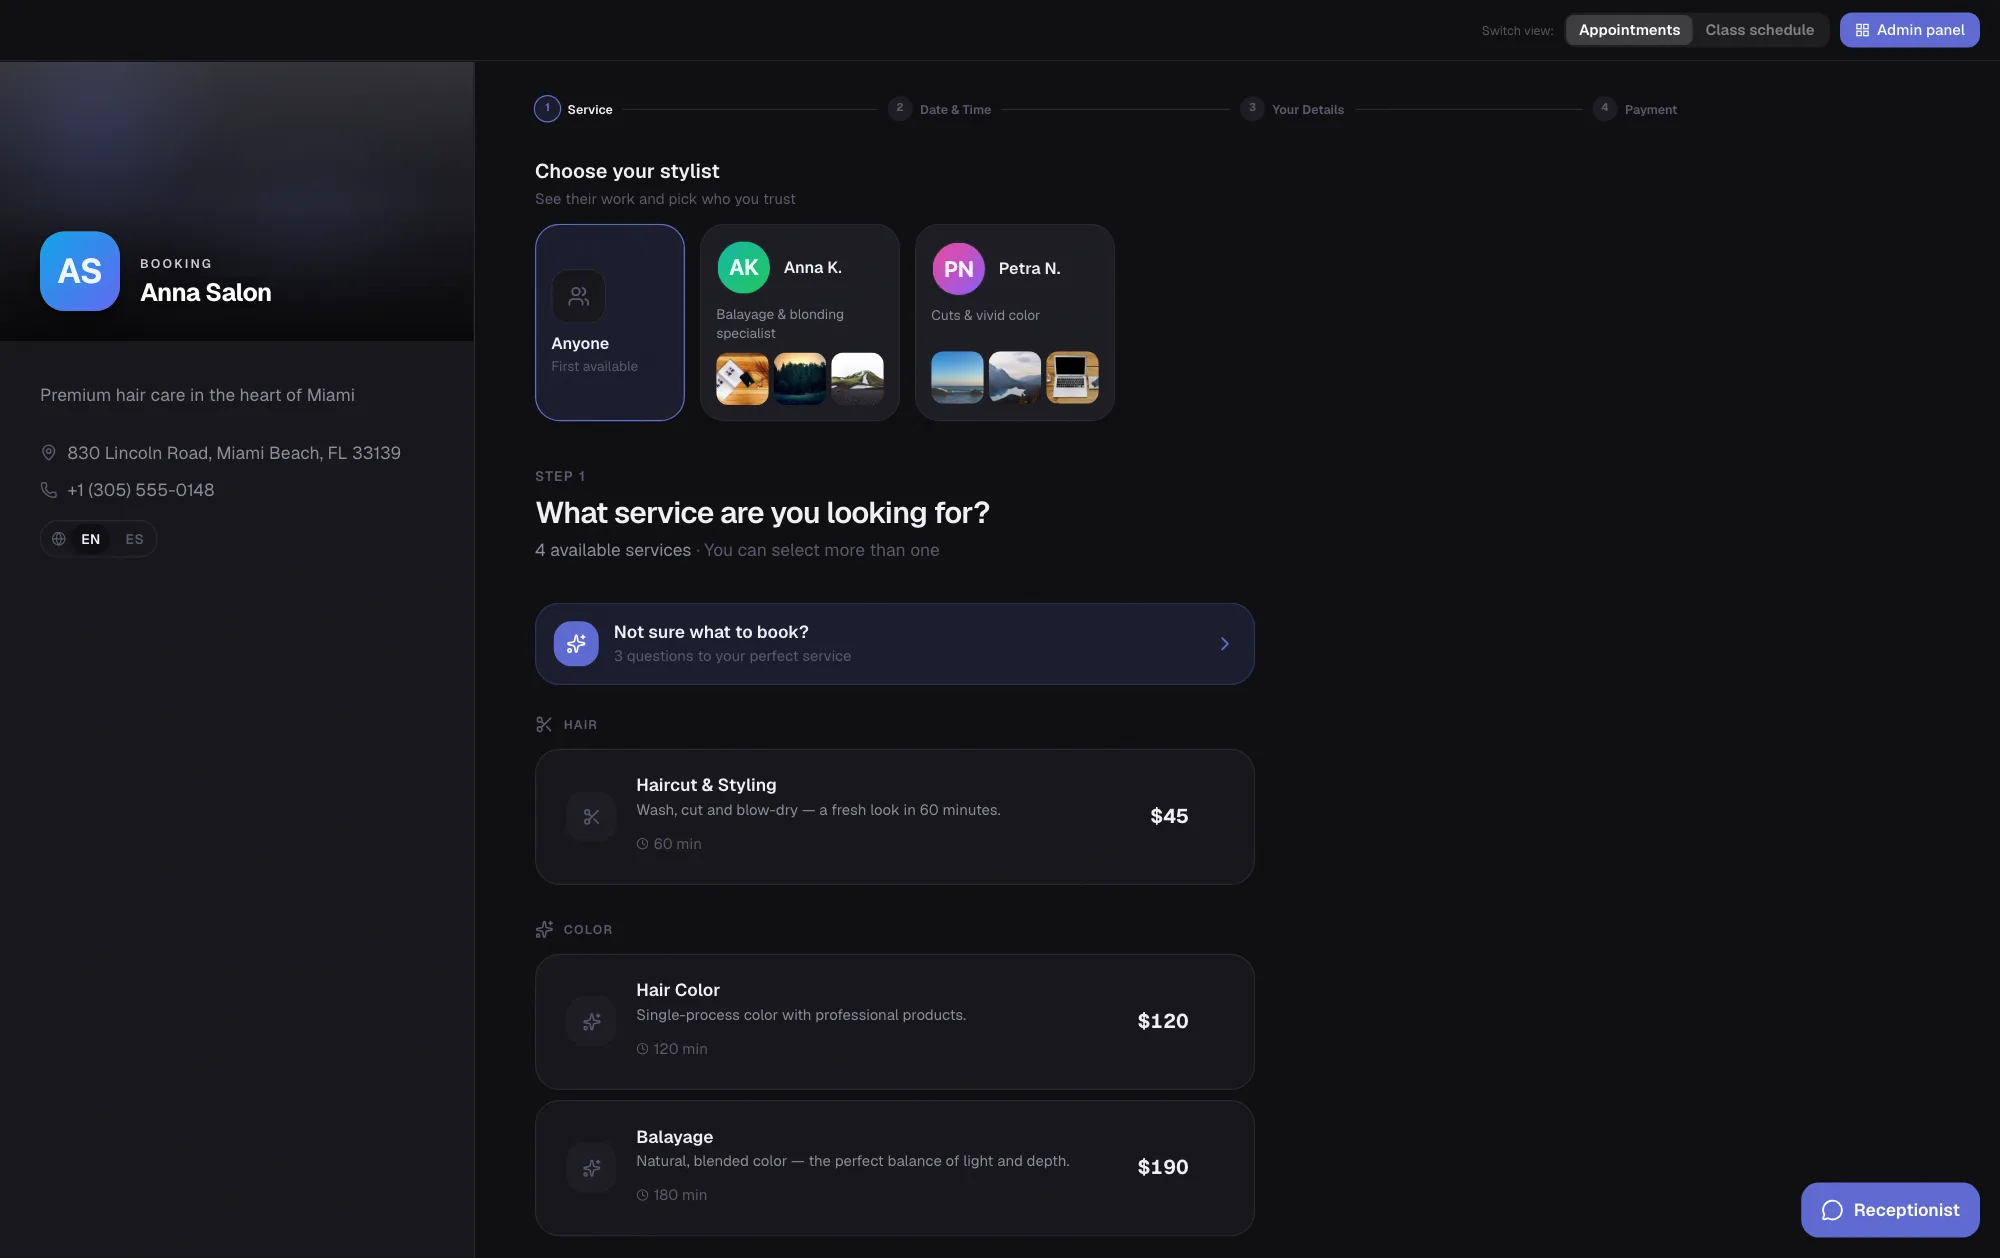Click the sparkle icon on Hair Color card
The width and height of the screenshot is (2000, 1258).
[x=592, y=1022]
